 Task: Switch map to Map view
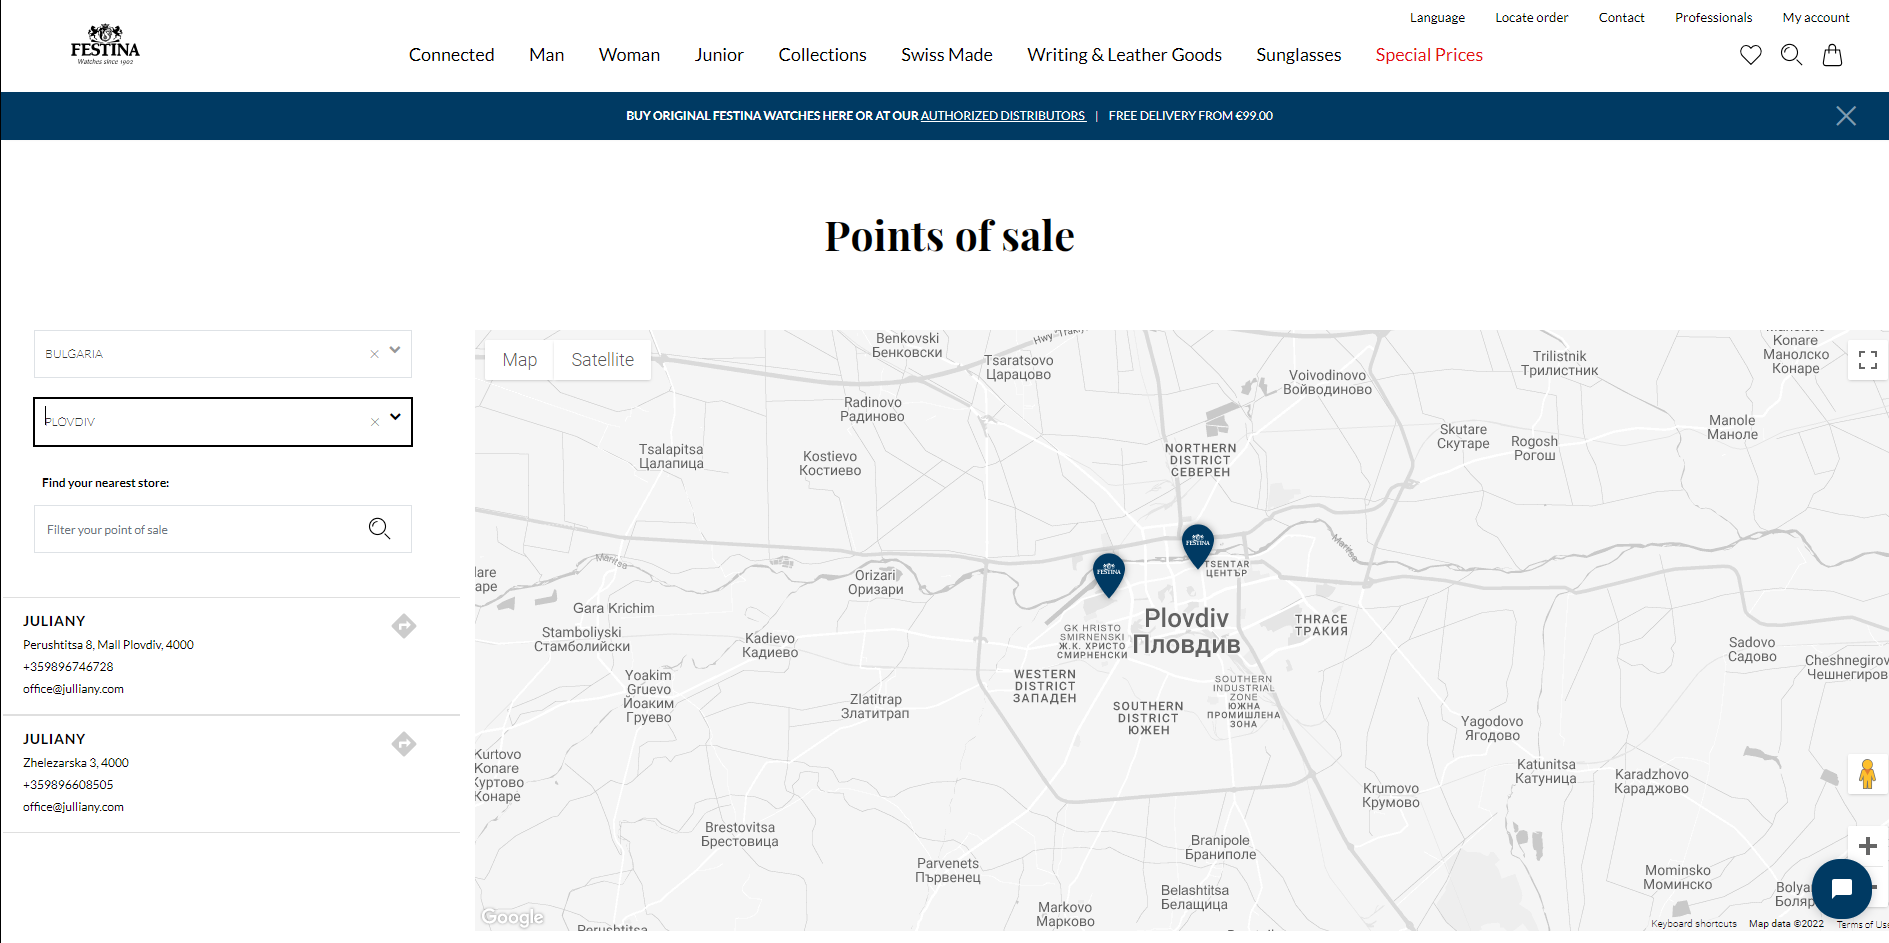pos(519,360)
